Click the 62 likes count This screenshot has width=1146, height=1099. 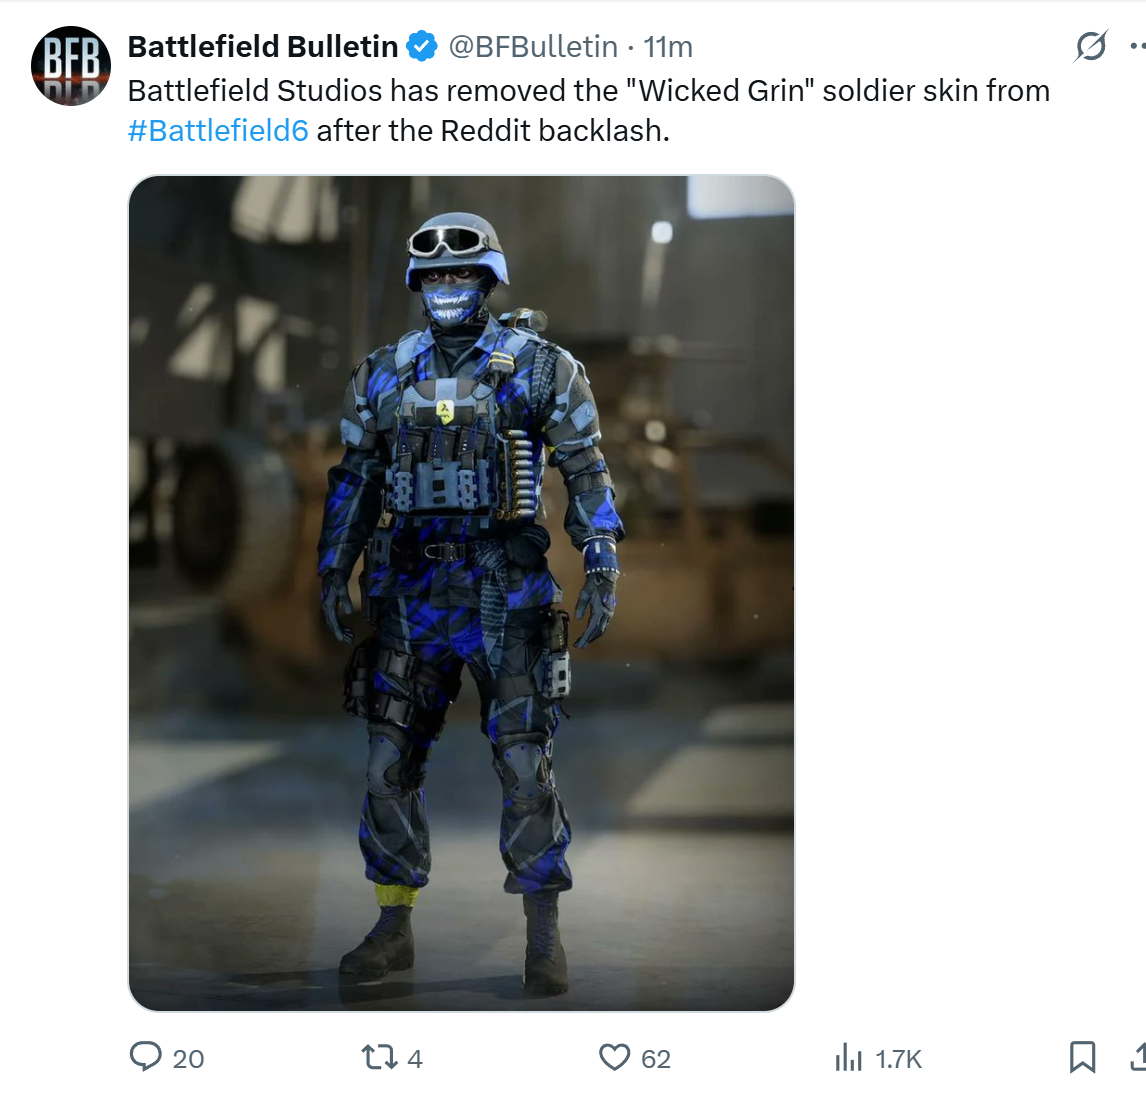point(656,1059)
